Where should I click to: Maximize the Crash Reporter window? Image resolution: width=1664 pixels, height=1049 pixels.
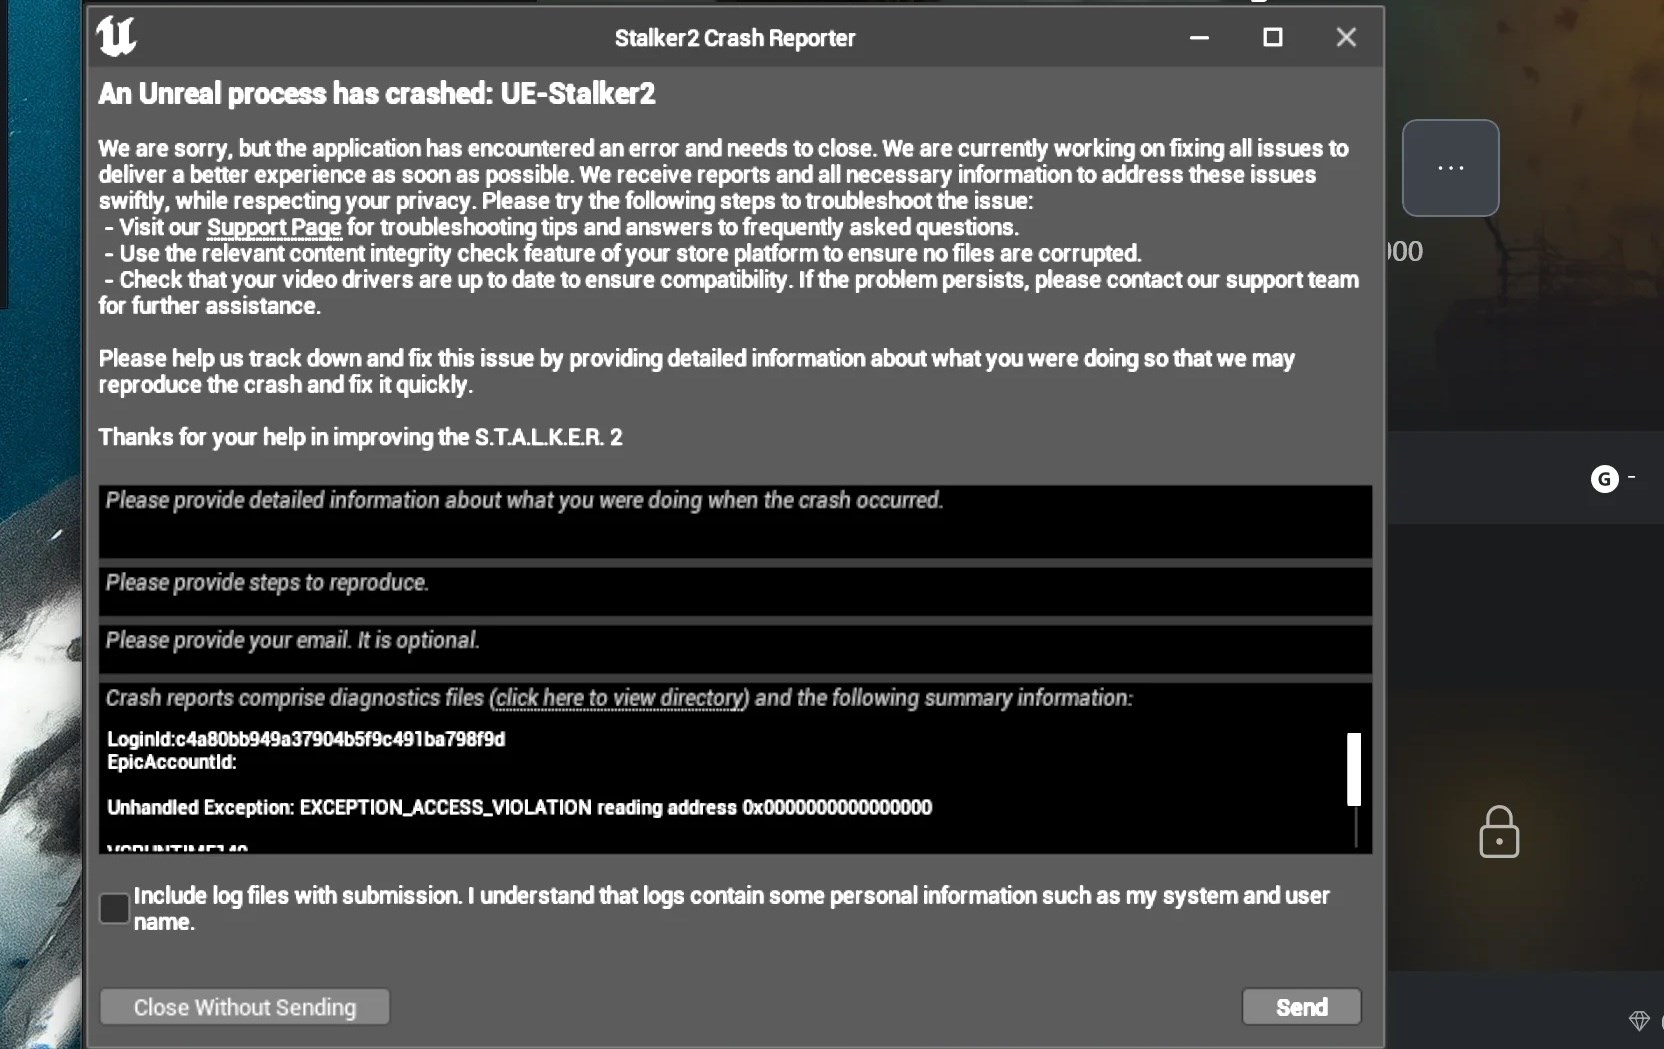[x=1272, y=38]
